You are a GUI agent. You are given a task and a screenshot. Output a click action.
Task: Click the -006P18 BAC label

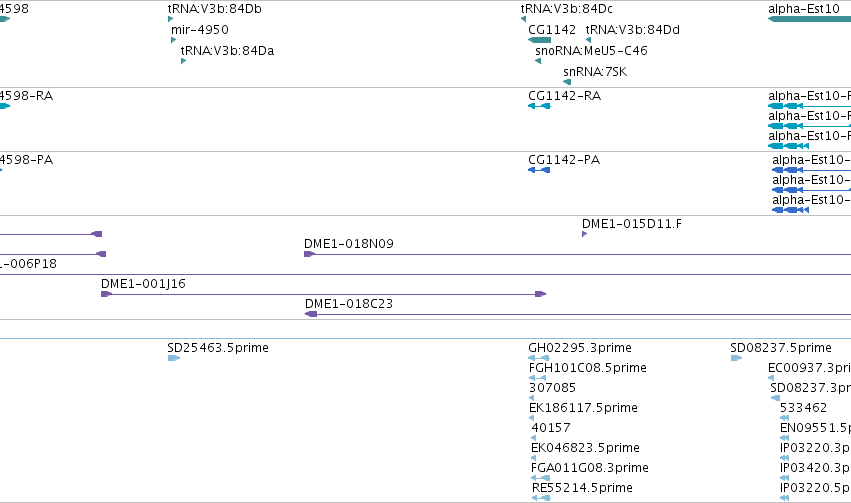pos(28,264)
